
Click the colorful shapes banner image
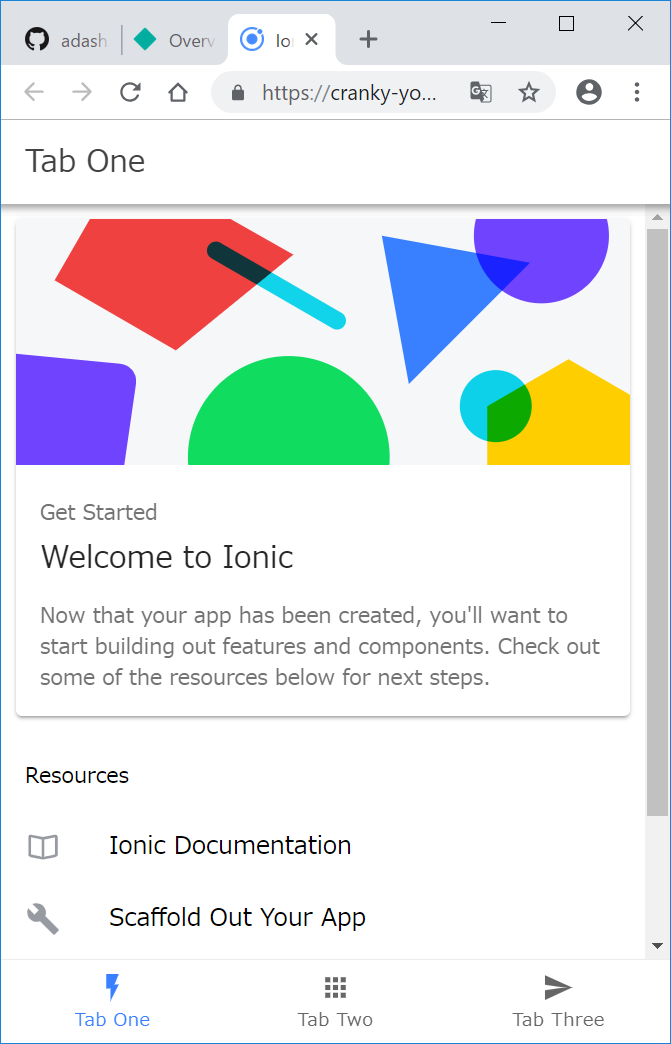[x=323, y=342]
